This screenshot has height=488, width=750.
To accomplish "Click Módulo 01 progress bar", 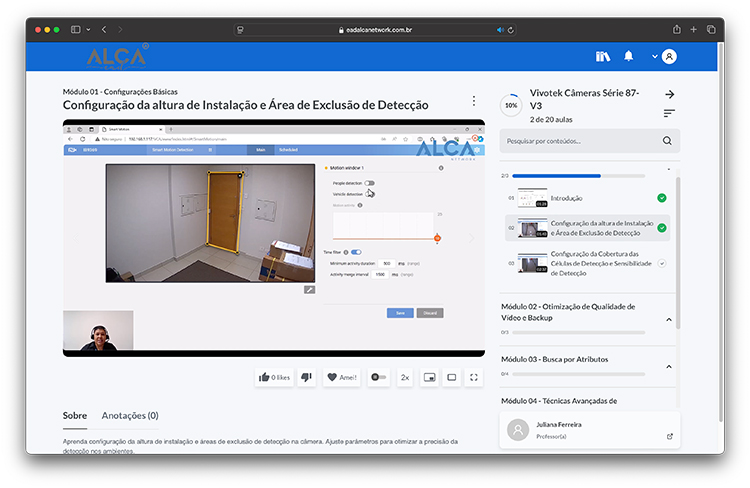I will pos(578,176).
